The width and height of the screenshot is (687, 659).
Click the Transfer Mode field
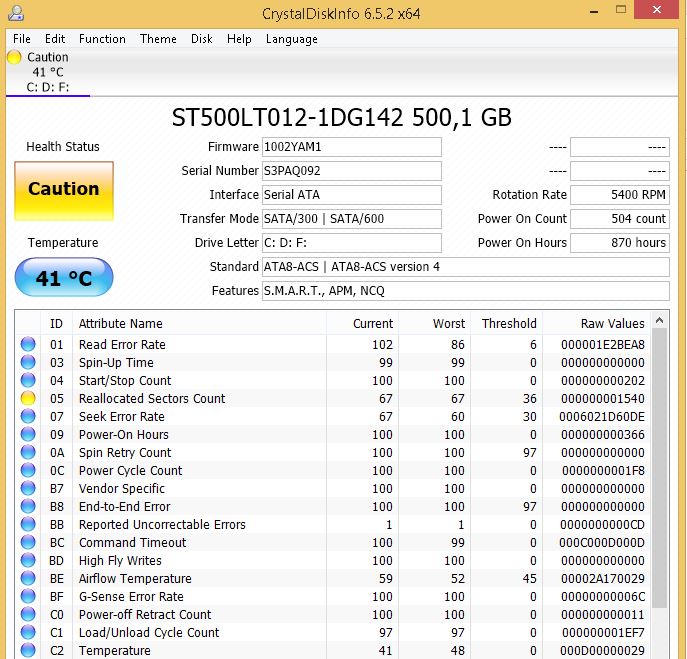point(352,219)
